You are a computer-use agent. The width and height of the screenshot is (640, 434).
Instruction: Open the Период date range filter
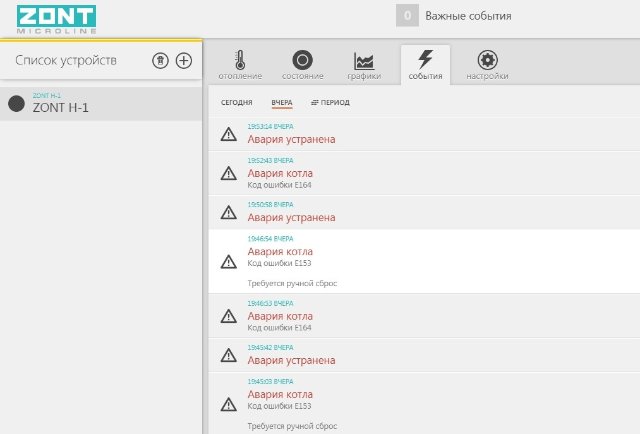point(330,102)
